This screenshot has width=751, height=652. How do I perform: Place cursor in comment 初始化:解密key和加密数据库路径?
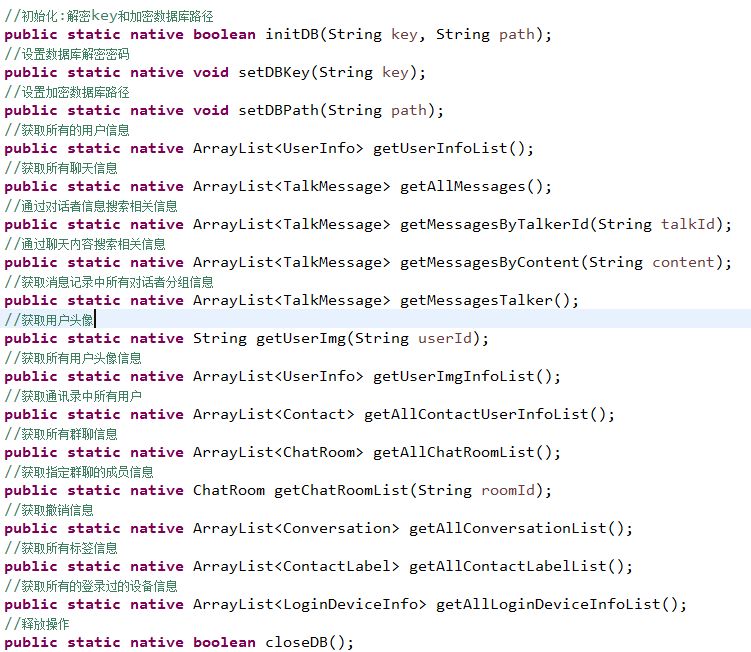pyautogui.click(x=109, y=16)
